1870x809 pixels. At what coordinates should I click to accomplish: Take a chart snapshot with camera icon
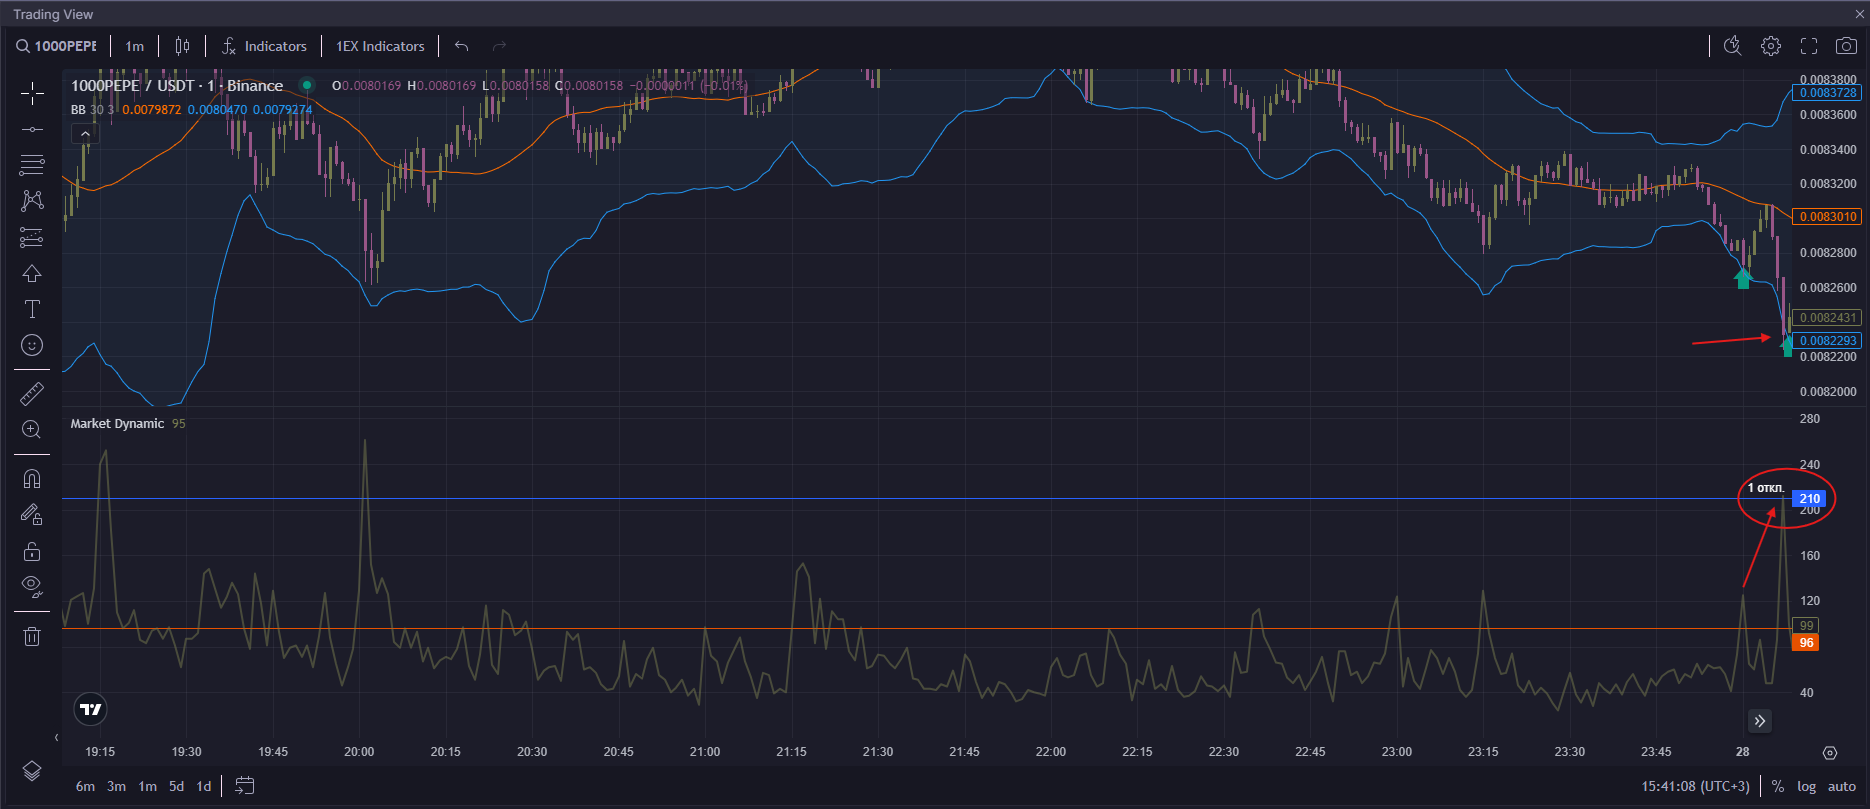click(x=1846, y=46)
